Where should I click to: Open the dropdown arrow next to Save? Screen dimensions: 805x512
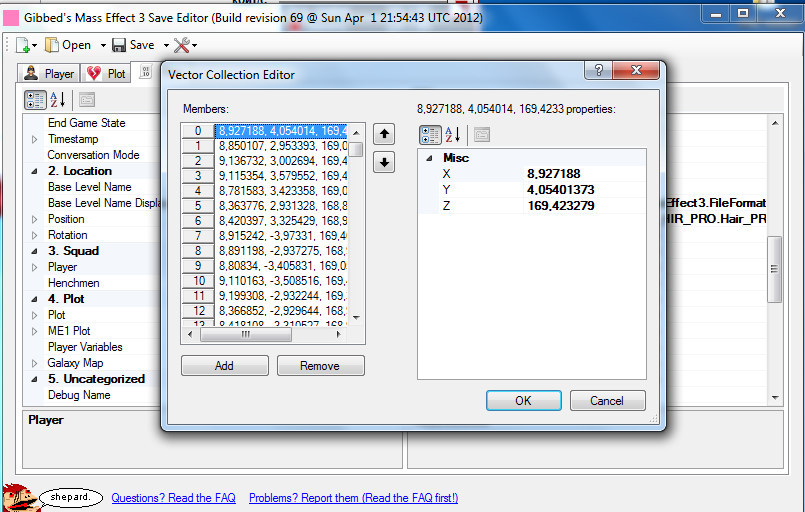[166, 45]
